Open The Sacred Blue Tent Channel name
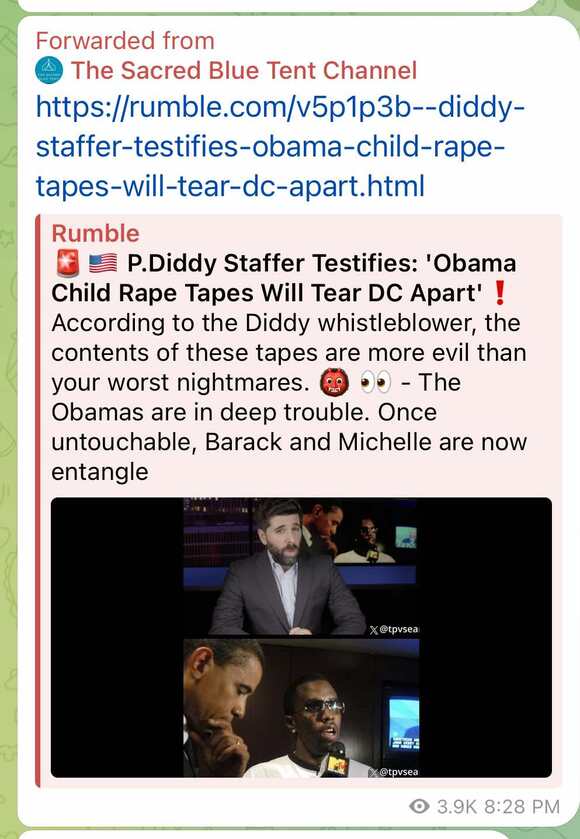This screenshot has width=580, height=839. coord(243,71)
